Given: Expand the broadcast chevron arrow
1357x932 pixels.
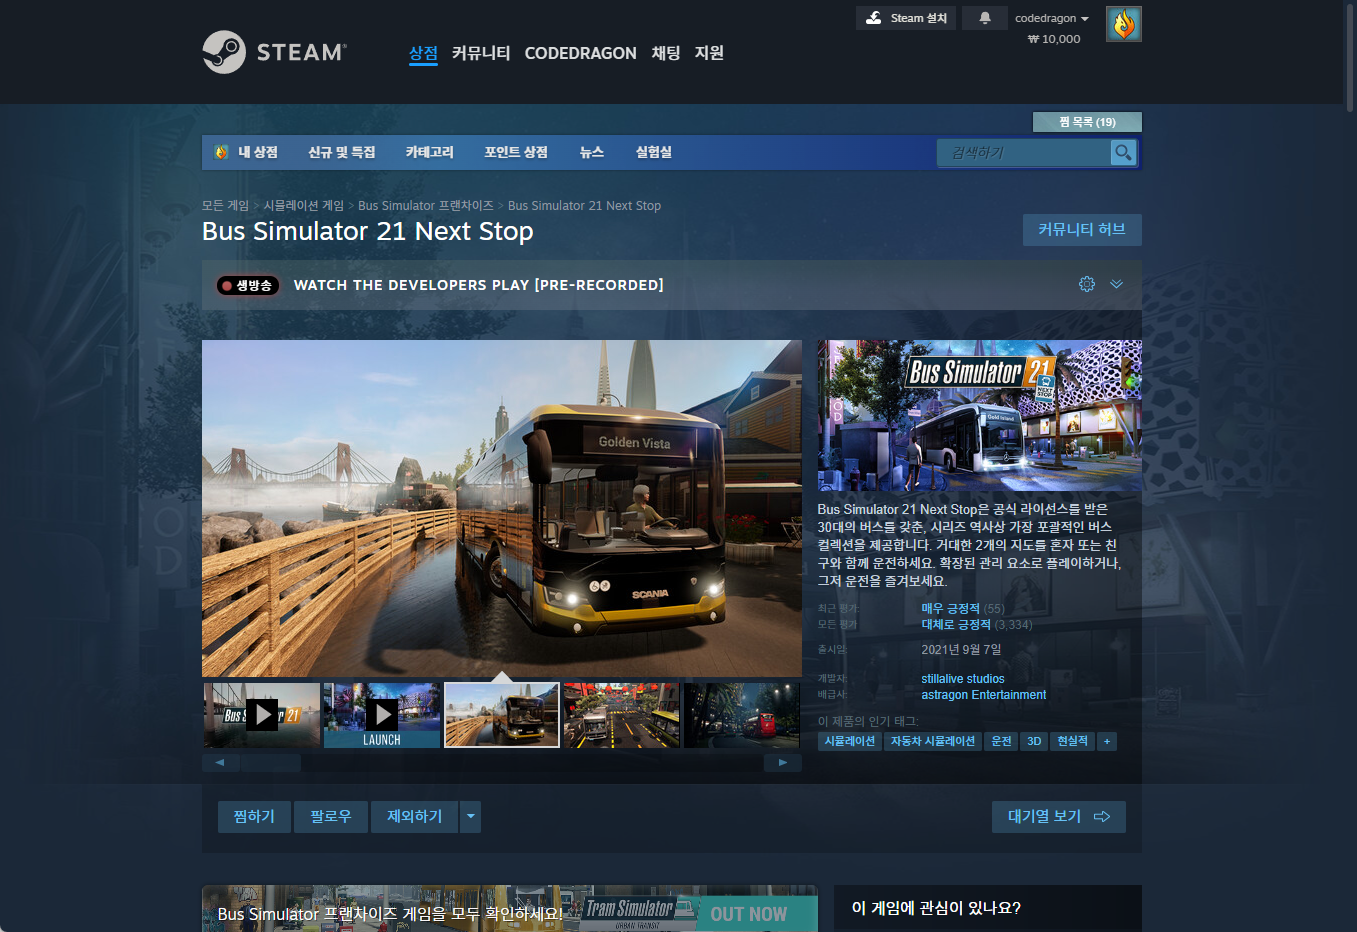Looking at the screenshot, I should coord(1117,284).
